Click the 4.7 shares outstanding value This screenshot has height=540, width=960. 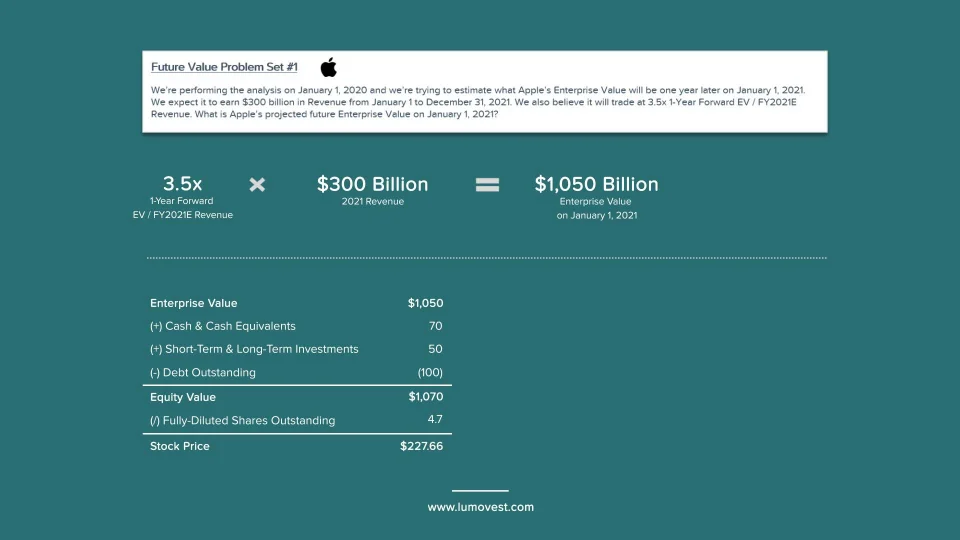tap(435, 420)
